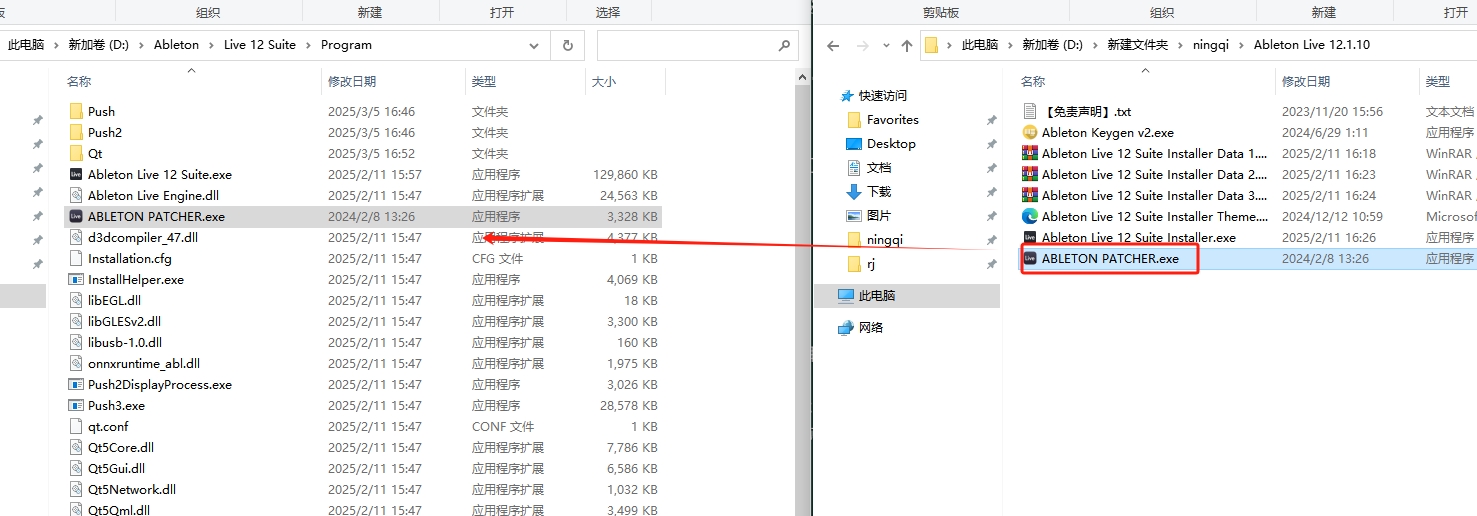Expand breadcrumb arrow after Ableton in left window
This screenshot has width=1477, height=516.
coord(211,45)
